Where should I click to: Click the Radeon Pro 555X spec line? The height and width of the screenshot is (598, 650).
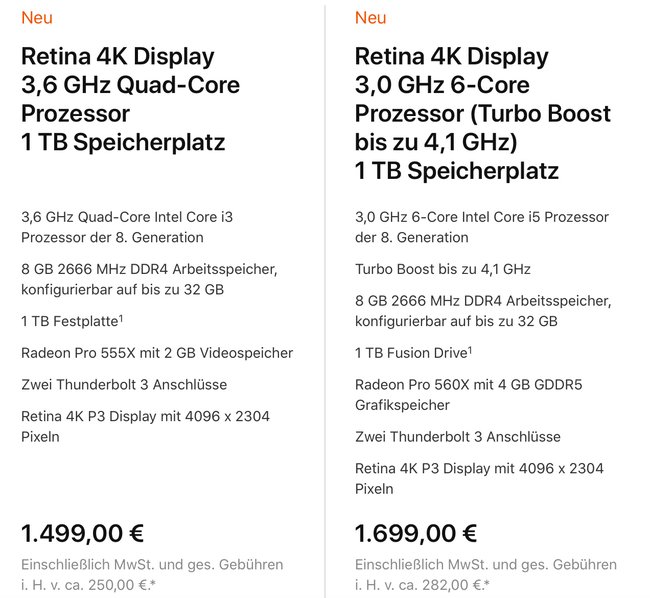[x=157, y=353]
